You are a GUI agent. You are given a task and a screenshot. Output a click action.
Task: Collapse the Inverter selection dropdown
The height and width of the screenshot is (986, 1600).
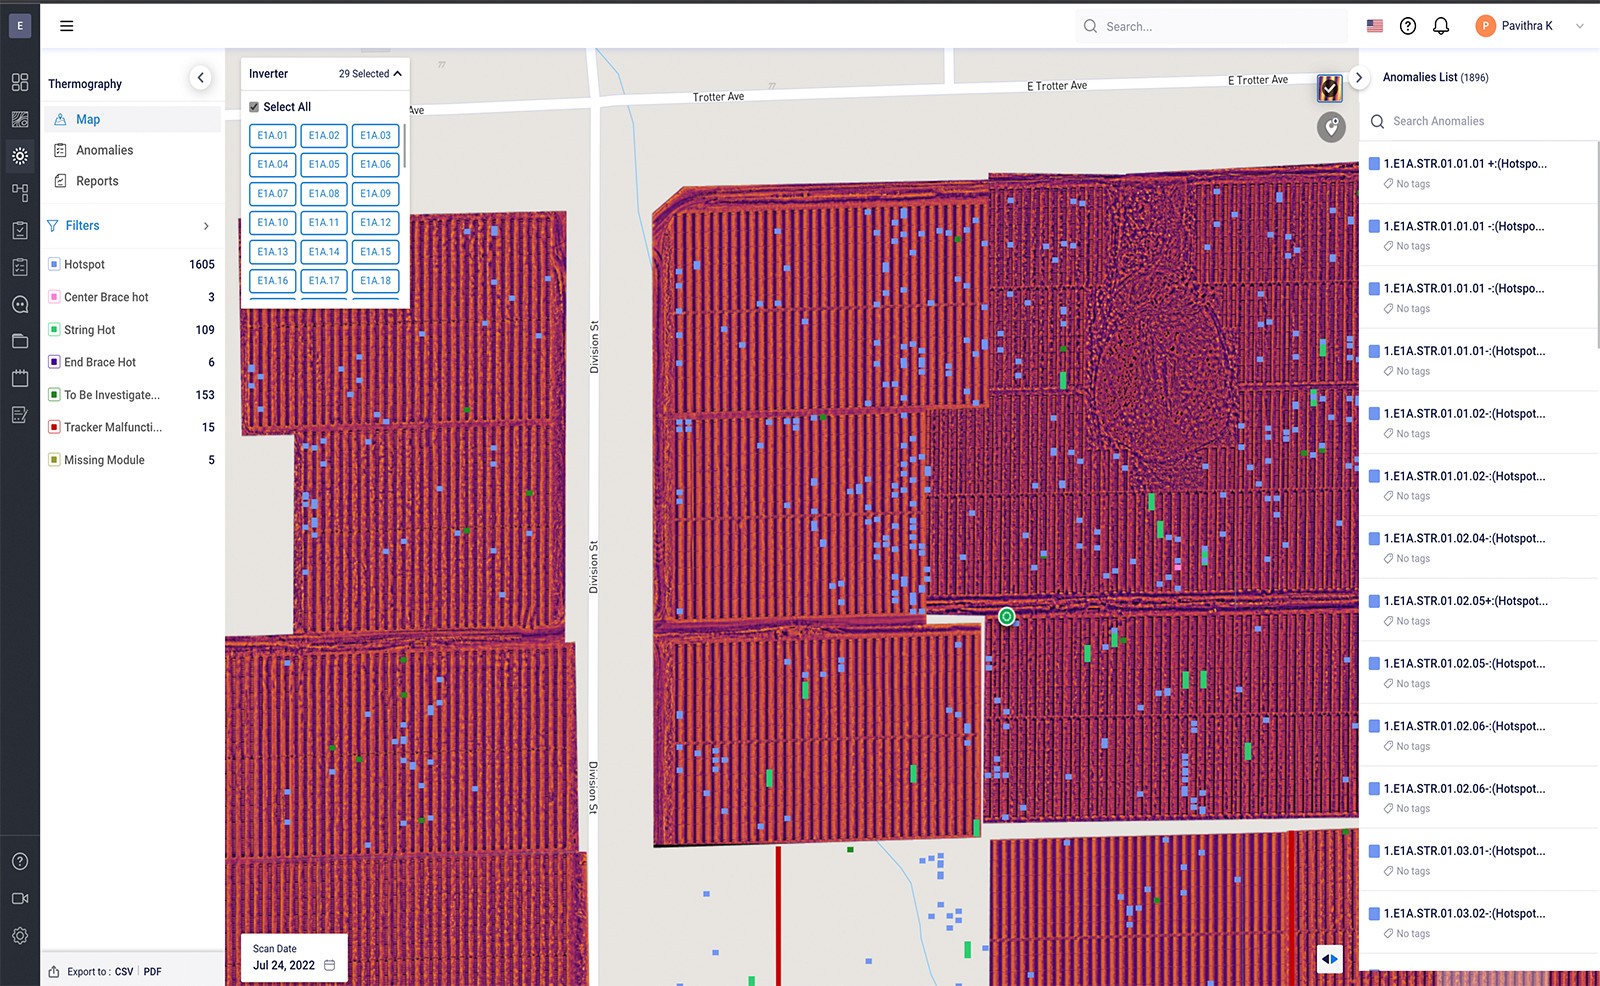click(x=395, y=73)
